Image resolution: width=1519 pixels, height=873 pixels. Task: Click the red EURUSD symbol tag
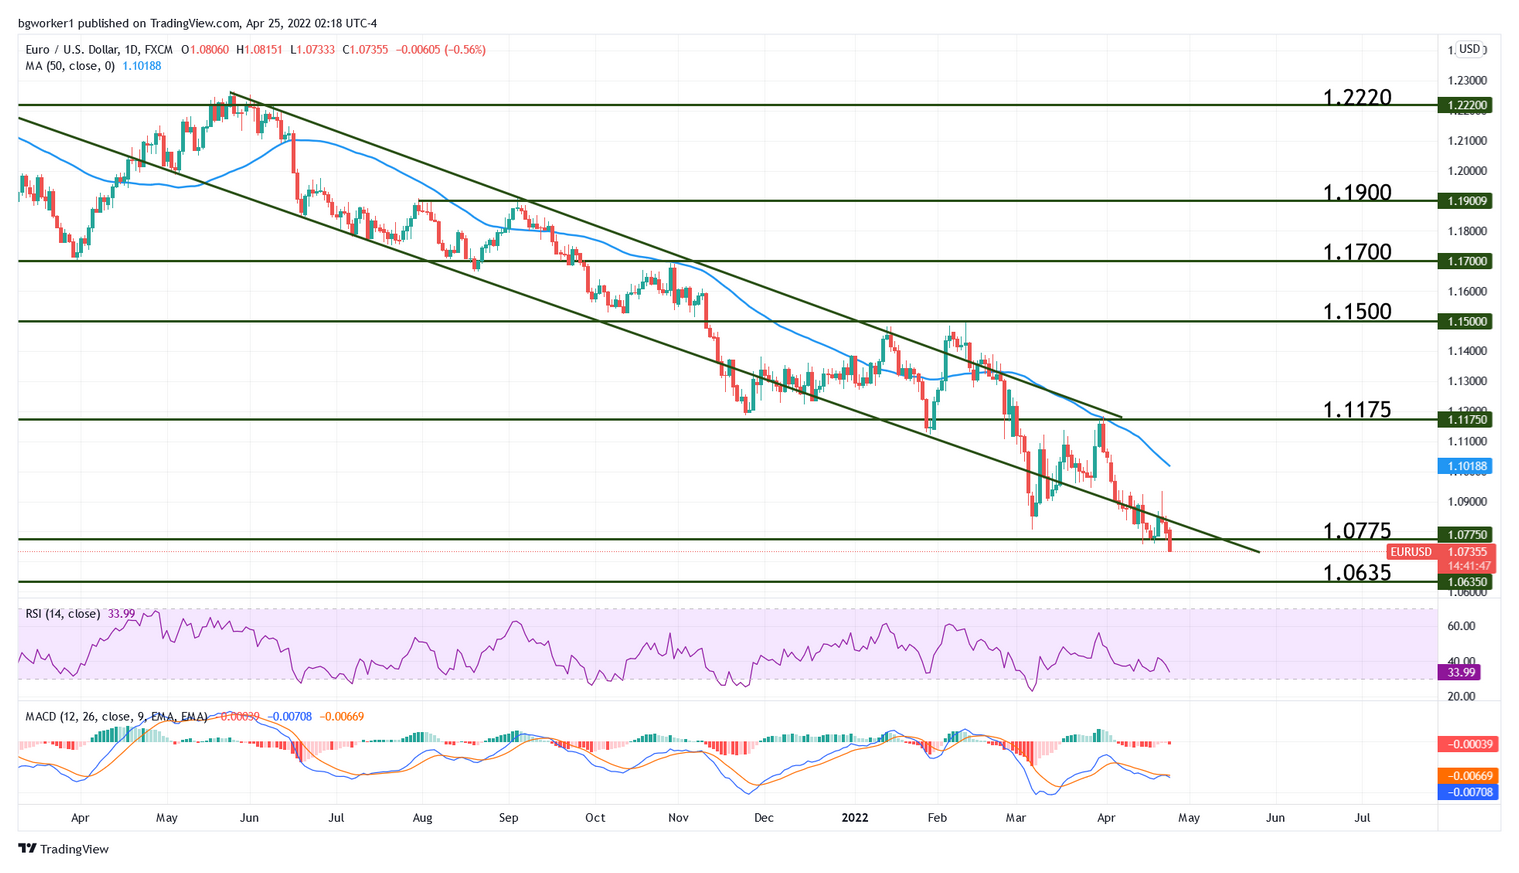point(1412,552)
